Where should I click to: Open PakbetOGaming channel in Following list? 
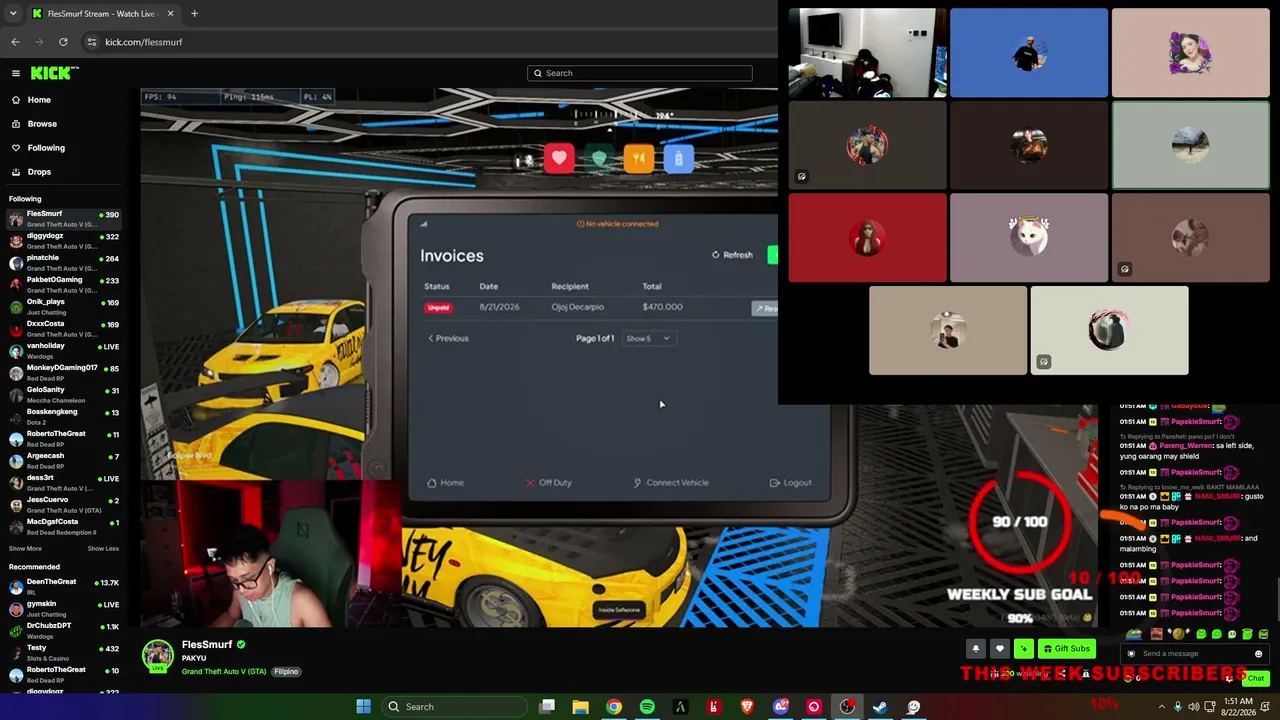tap(62, 284)
